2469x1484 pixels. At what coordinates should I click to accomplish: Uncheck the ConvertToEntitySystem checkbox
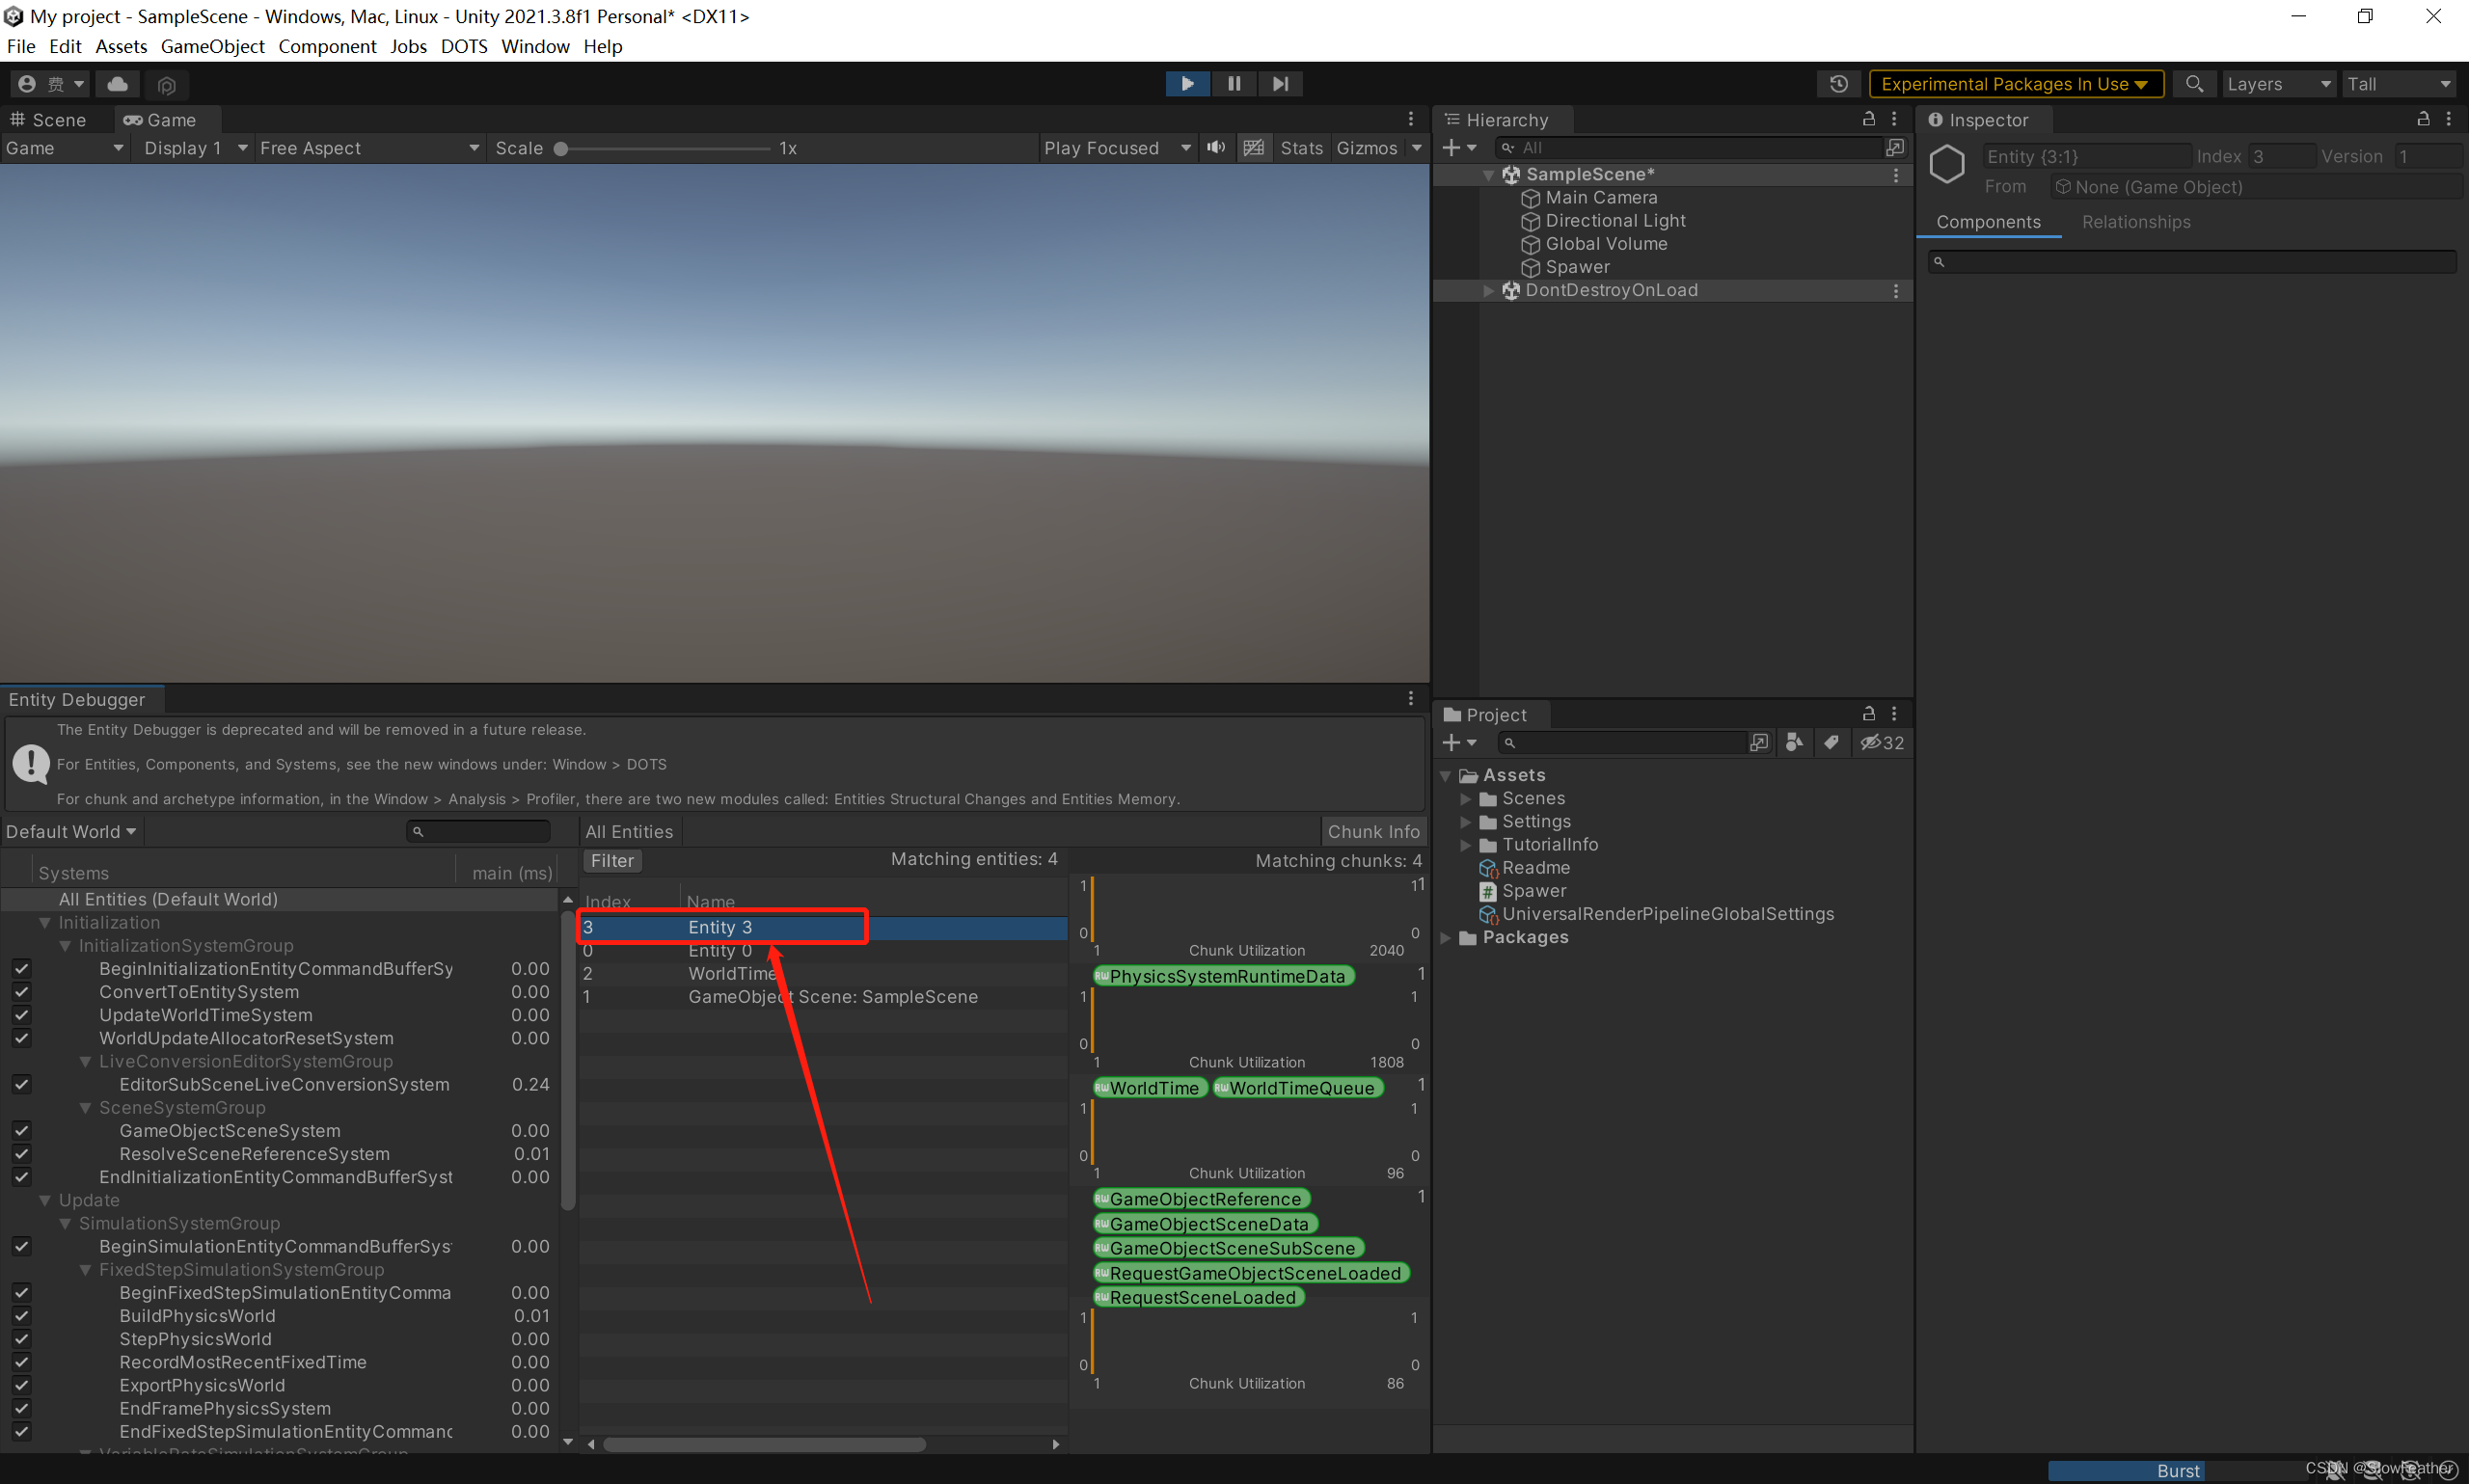[21, 992]
